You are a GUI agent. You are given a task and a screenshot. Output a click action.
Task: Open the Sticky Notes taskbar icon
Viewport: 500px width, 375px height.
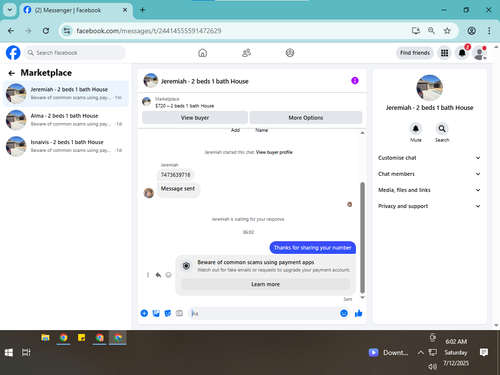click(81, 338)
